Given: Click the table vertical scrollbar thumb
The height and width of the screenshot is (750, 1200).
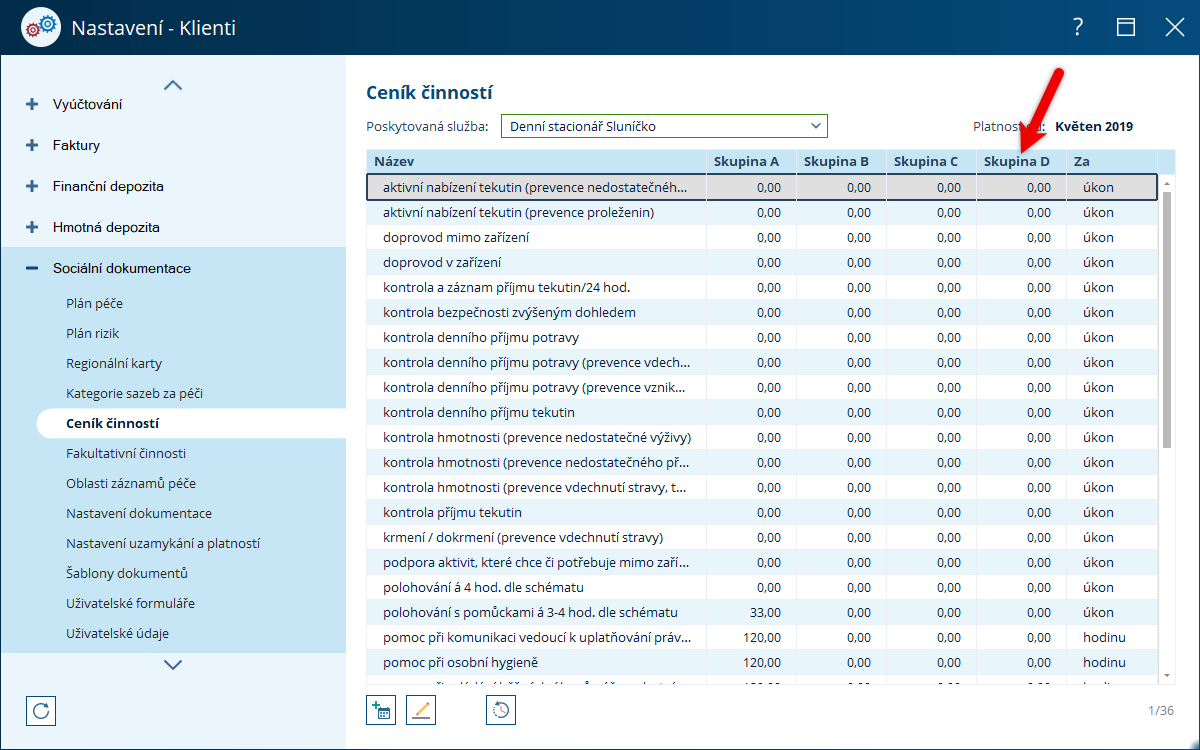Looking at the screenshot, I should [x=1167, y=320].
